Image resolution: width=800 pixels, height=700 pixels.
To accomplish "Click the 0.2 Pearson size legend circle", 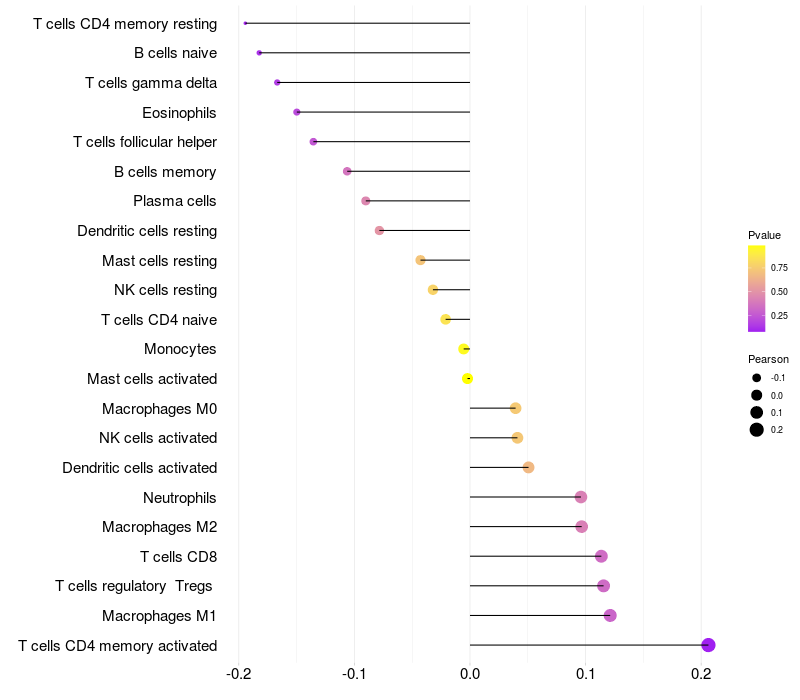I will pos(757,430).
